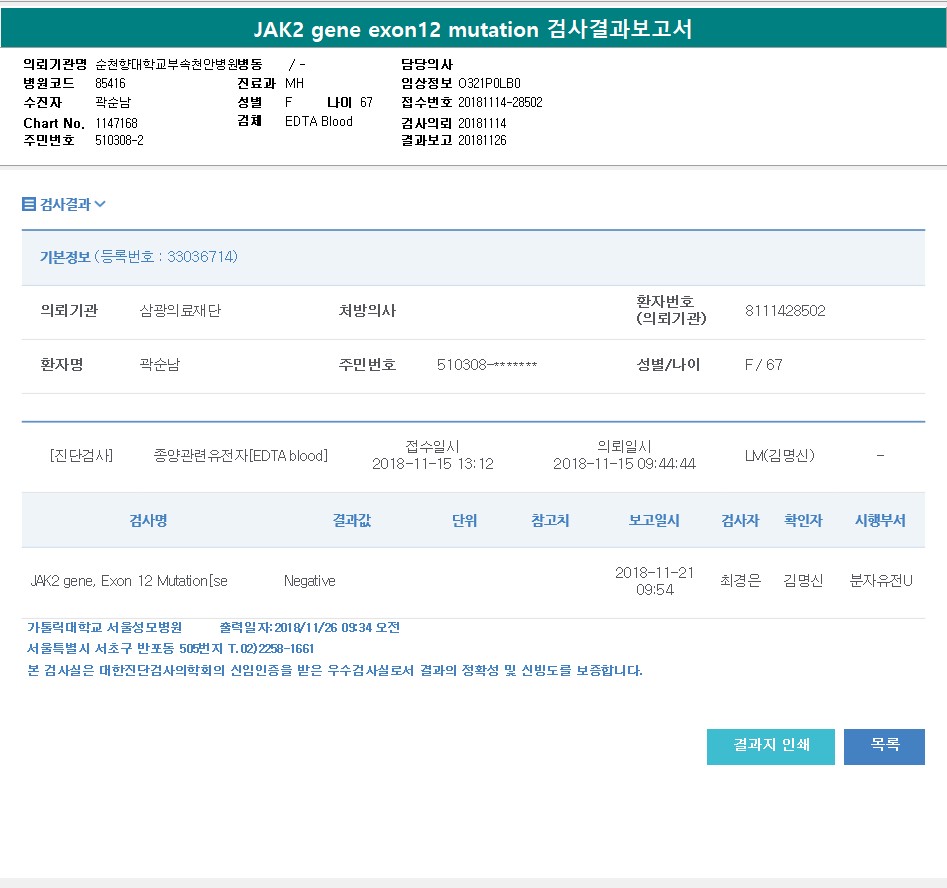This screenshot has width=947, height=888.
Task: Select the 삼광의료재단 institution value
Action: click(180, 311)
